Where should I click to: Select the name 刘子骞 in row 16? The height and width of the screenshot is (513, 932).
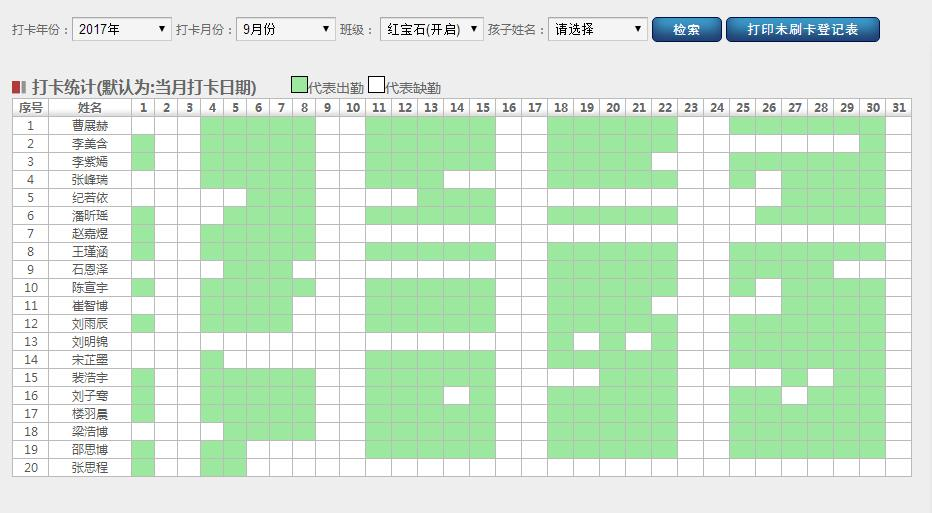pos(90,395)
